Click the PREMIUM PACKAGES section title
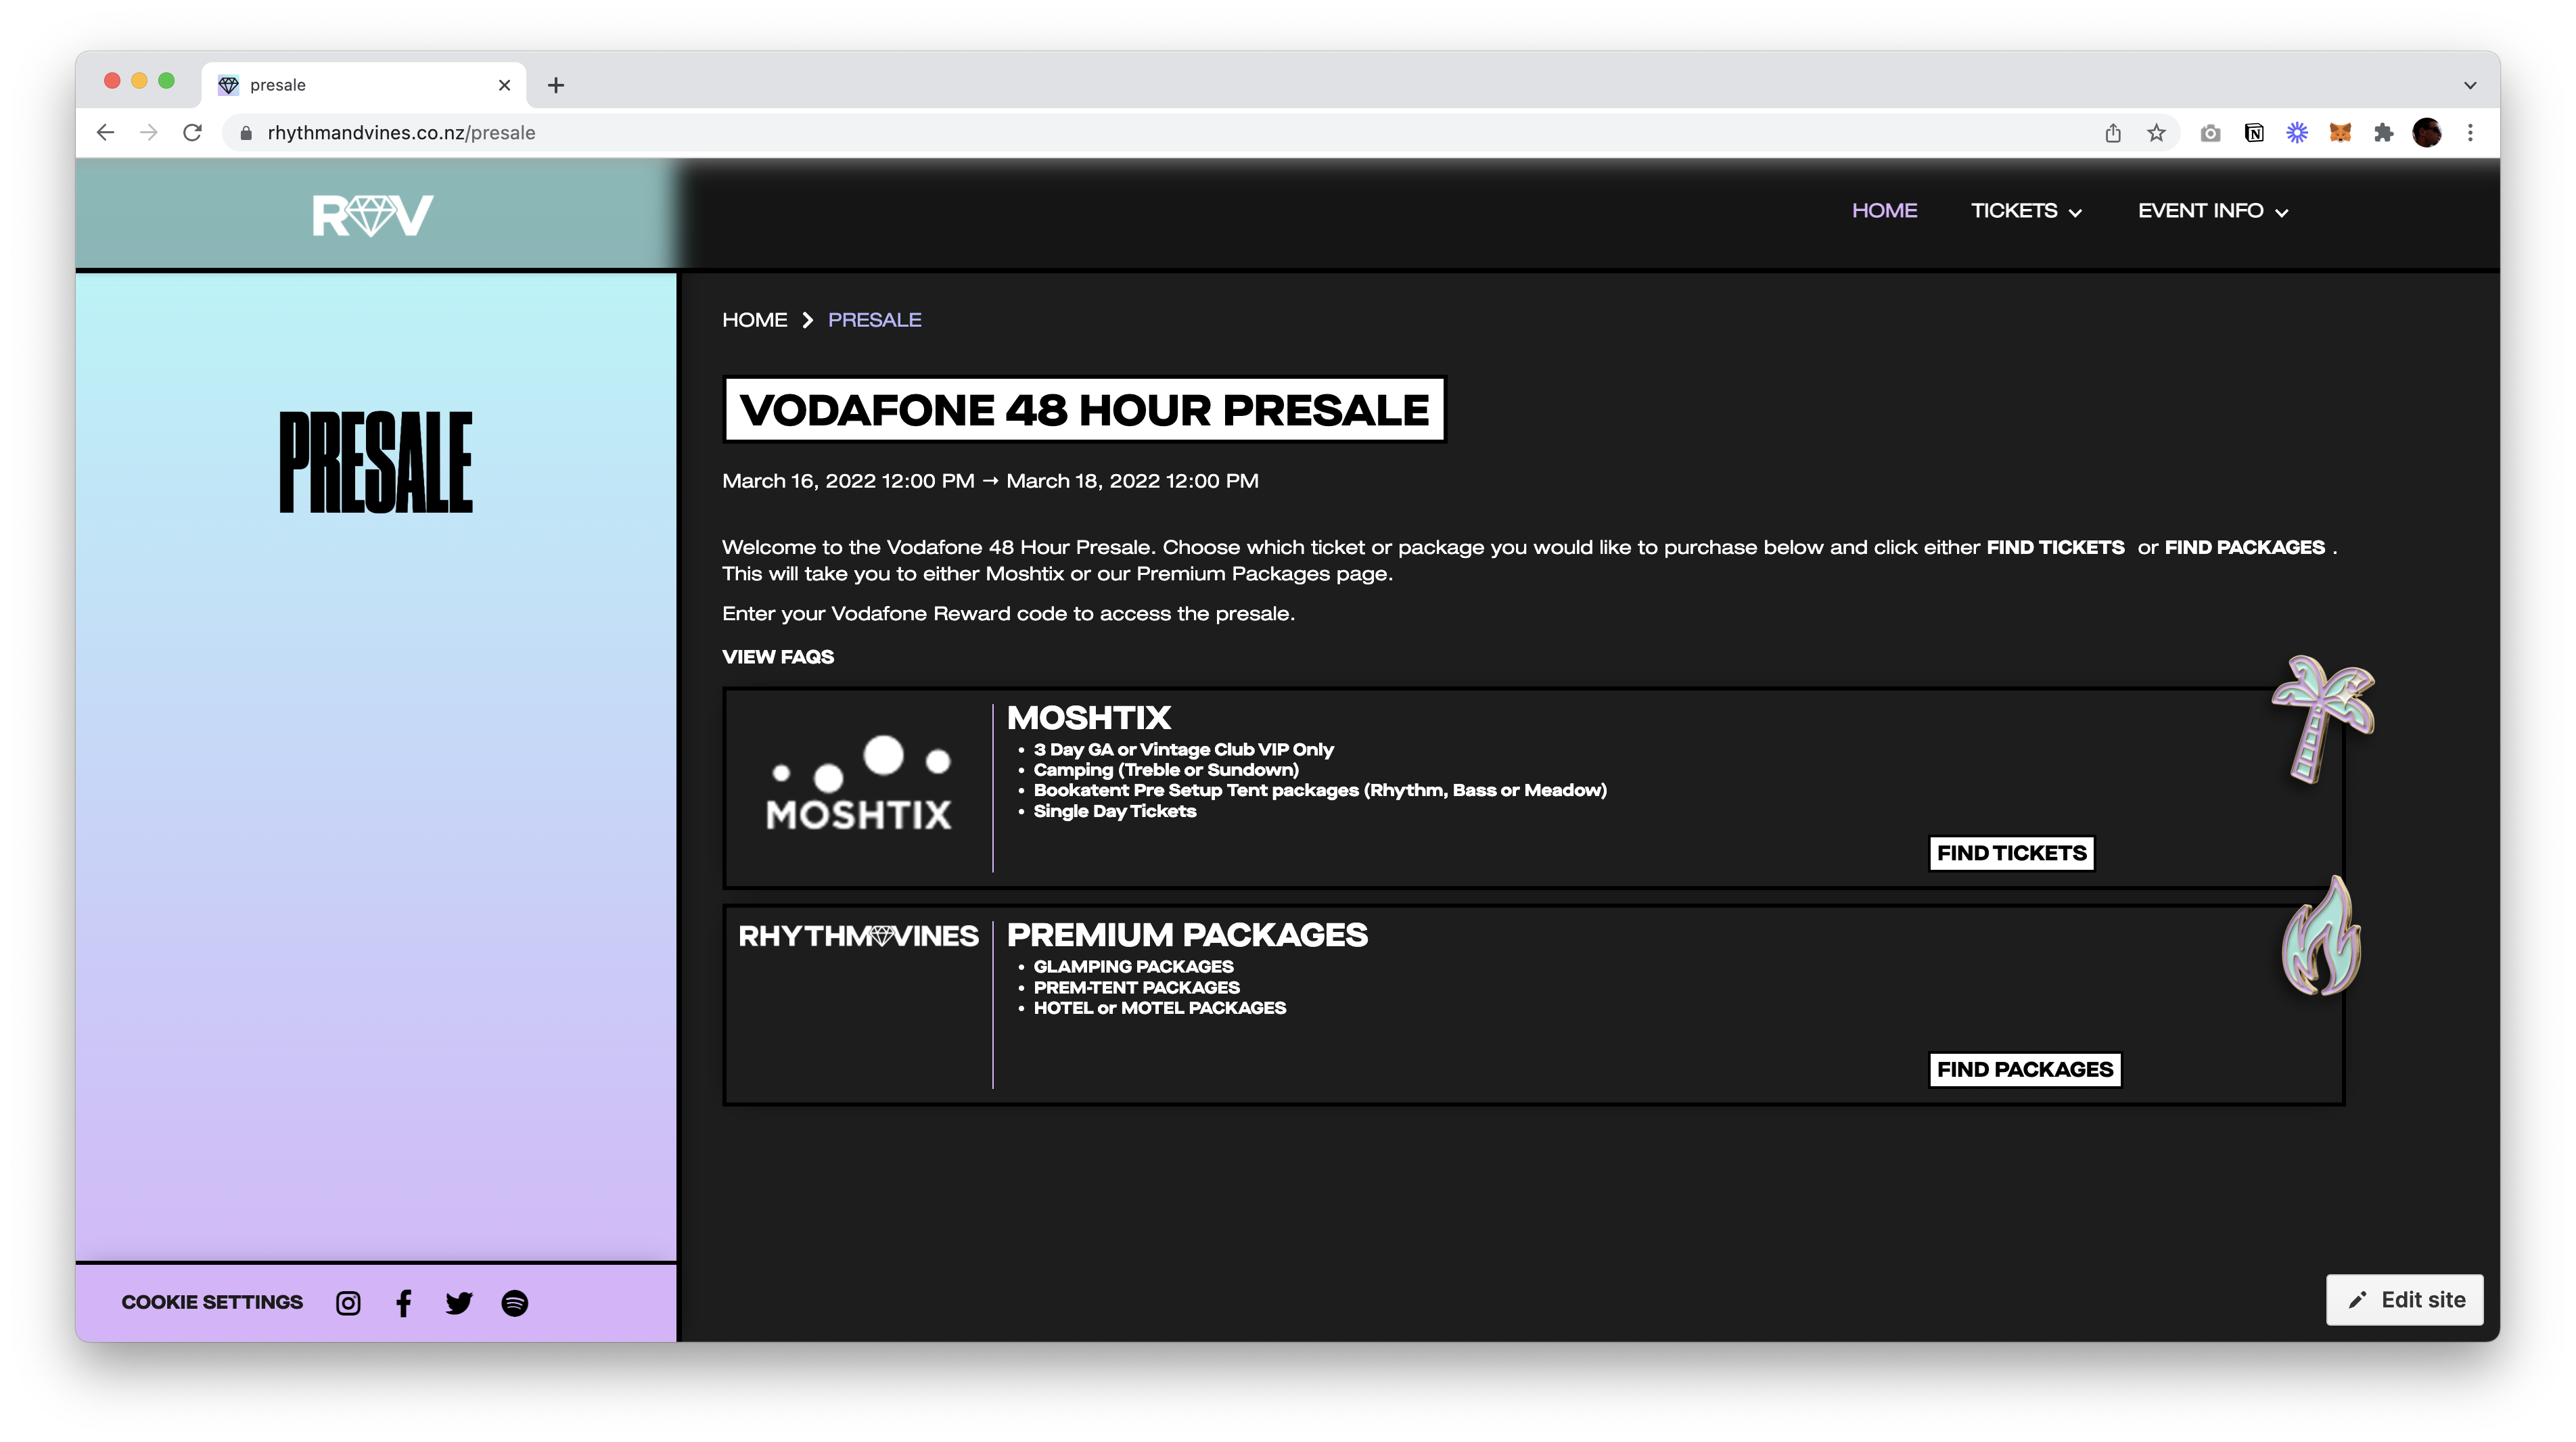This screenshot has width=2576, height=1442. [x=1187, y=935]
